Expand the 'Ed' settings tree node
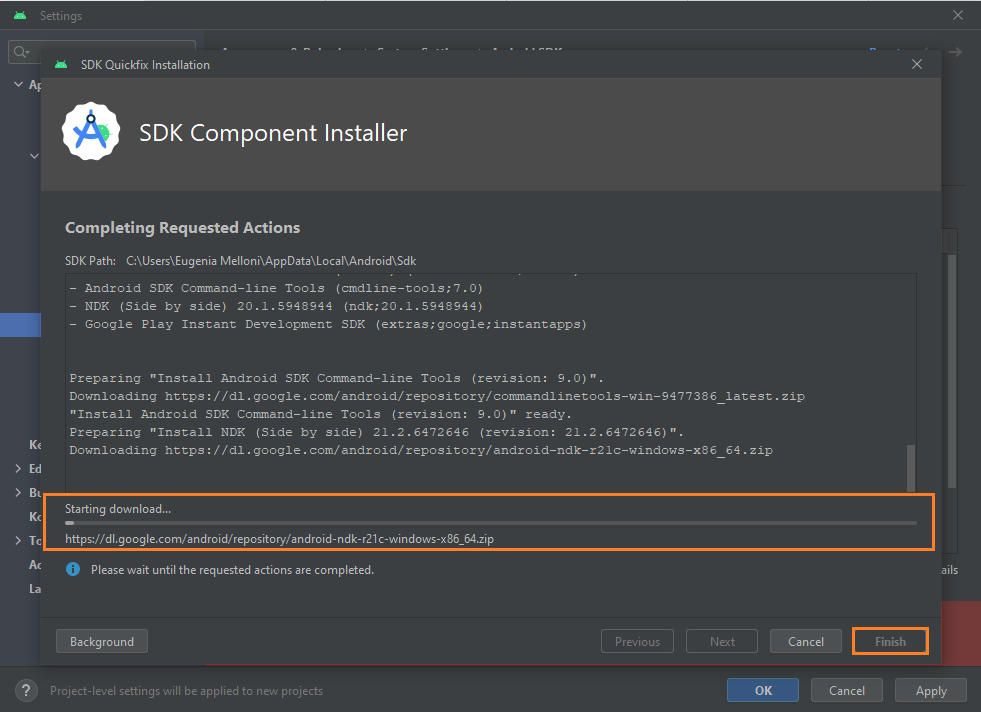Image resolution: width=981 pixels, height=712 pixels. click(x=18, y=469)
